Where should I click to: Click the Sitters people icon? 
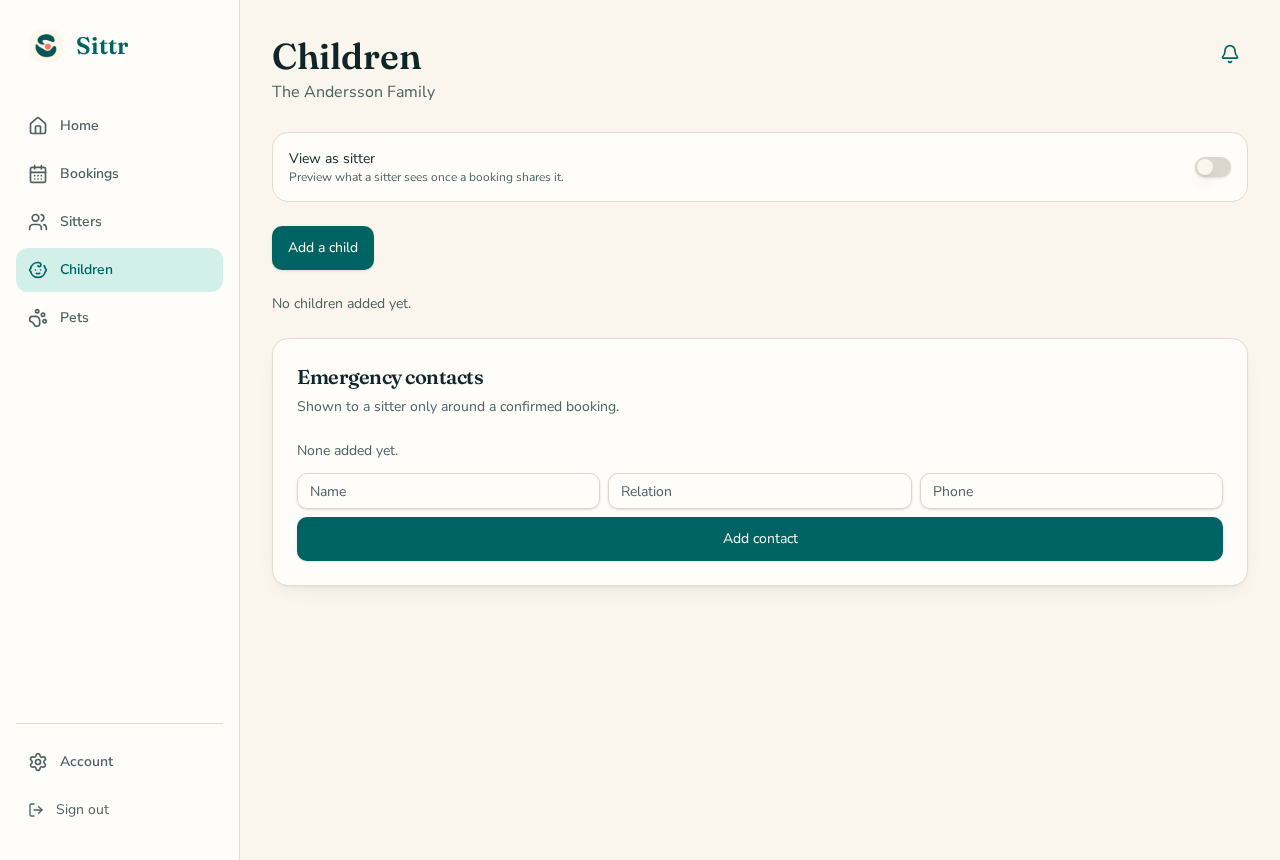click(x=38, y=222)
